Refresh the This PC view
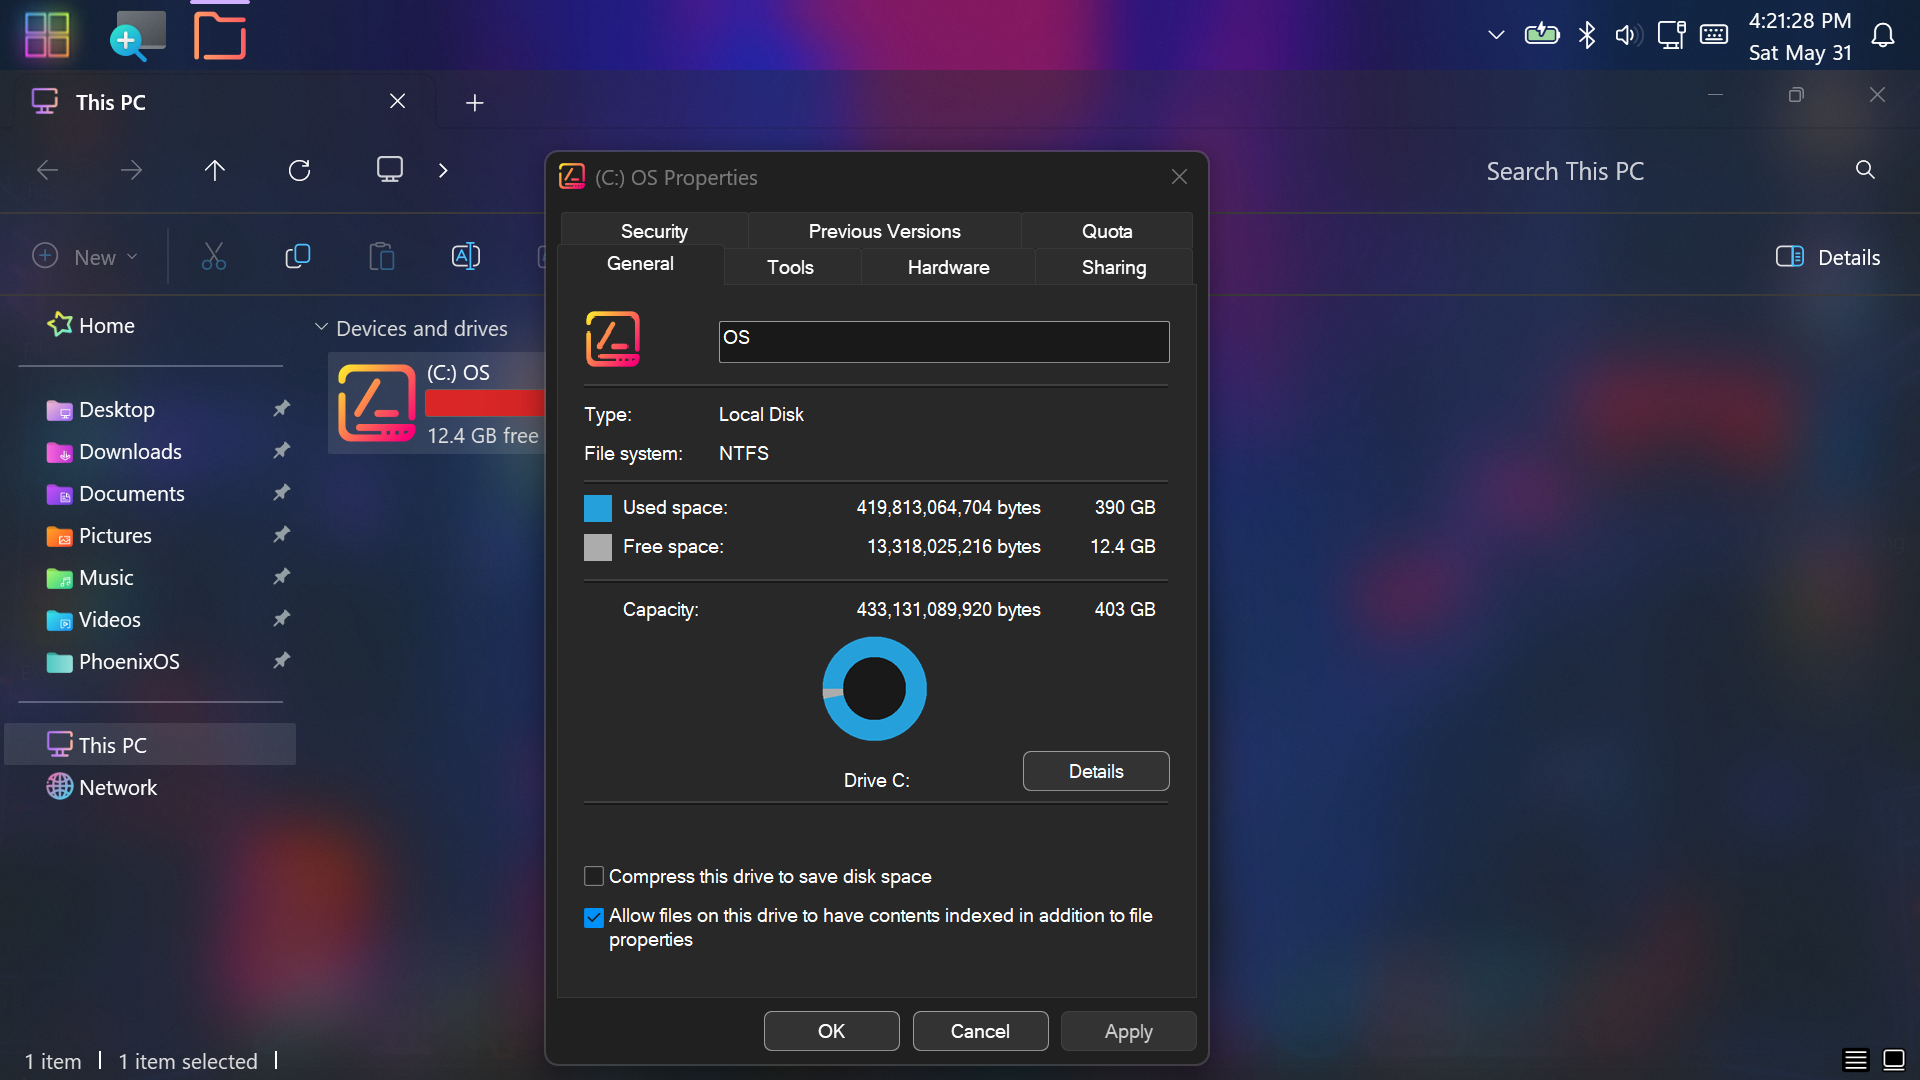 [x=299, y=170]
